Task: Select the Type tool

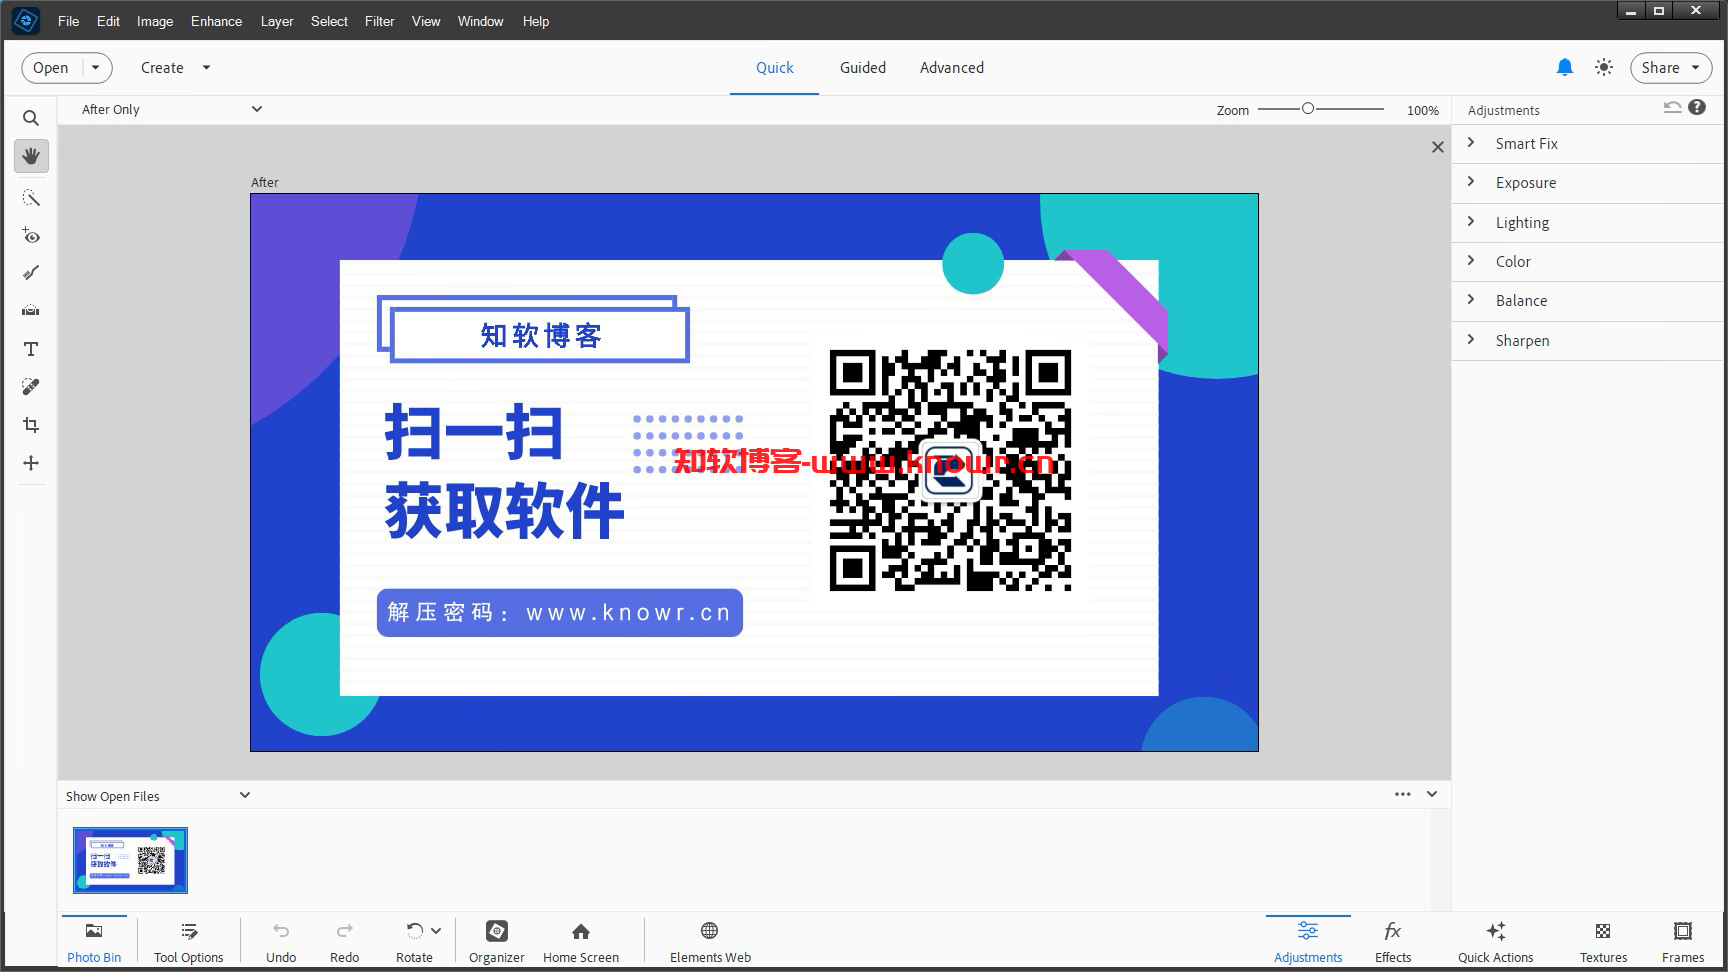Action: click(x=31, y=349)
